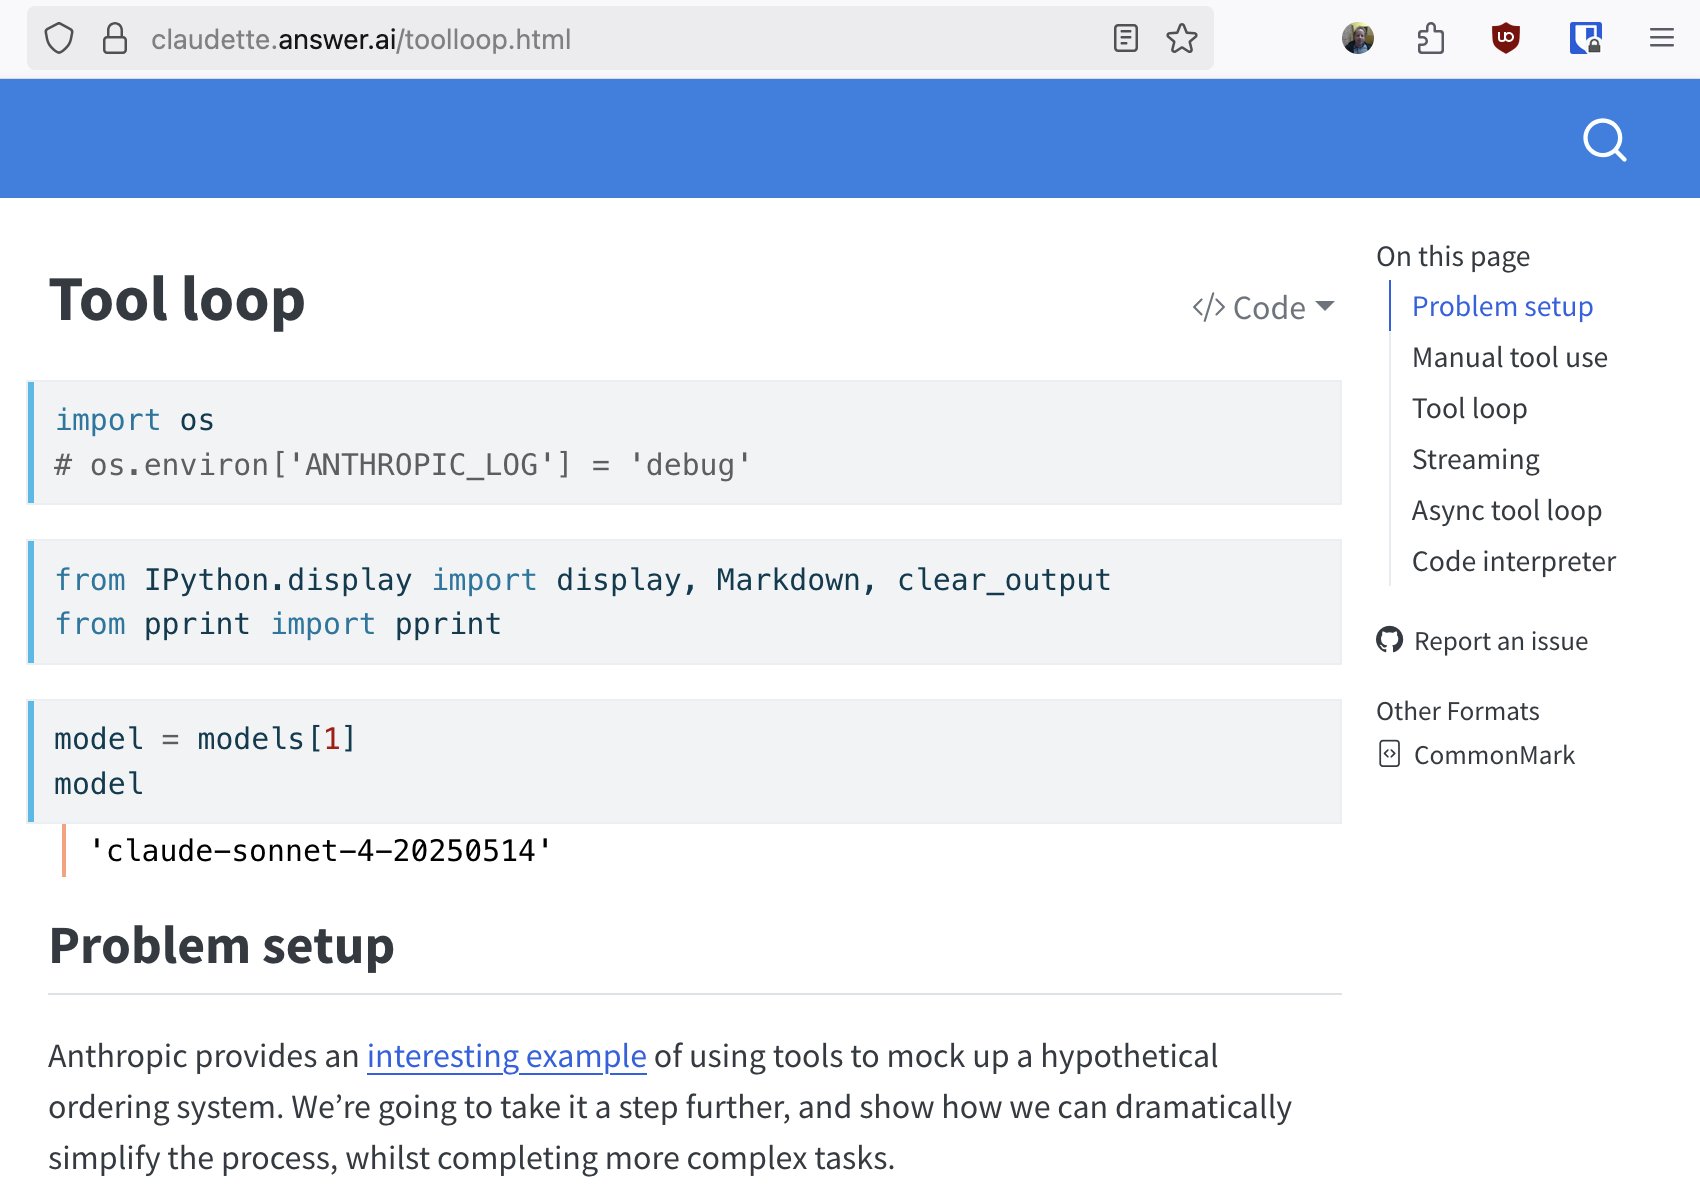The image size is (1700, 1196).
Task: Open the extensions puzzle piece icon
Action: click(1431, 39)
